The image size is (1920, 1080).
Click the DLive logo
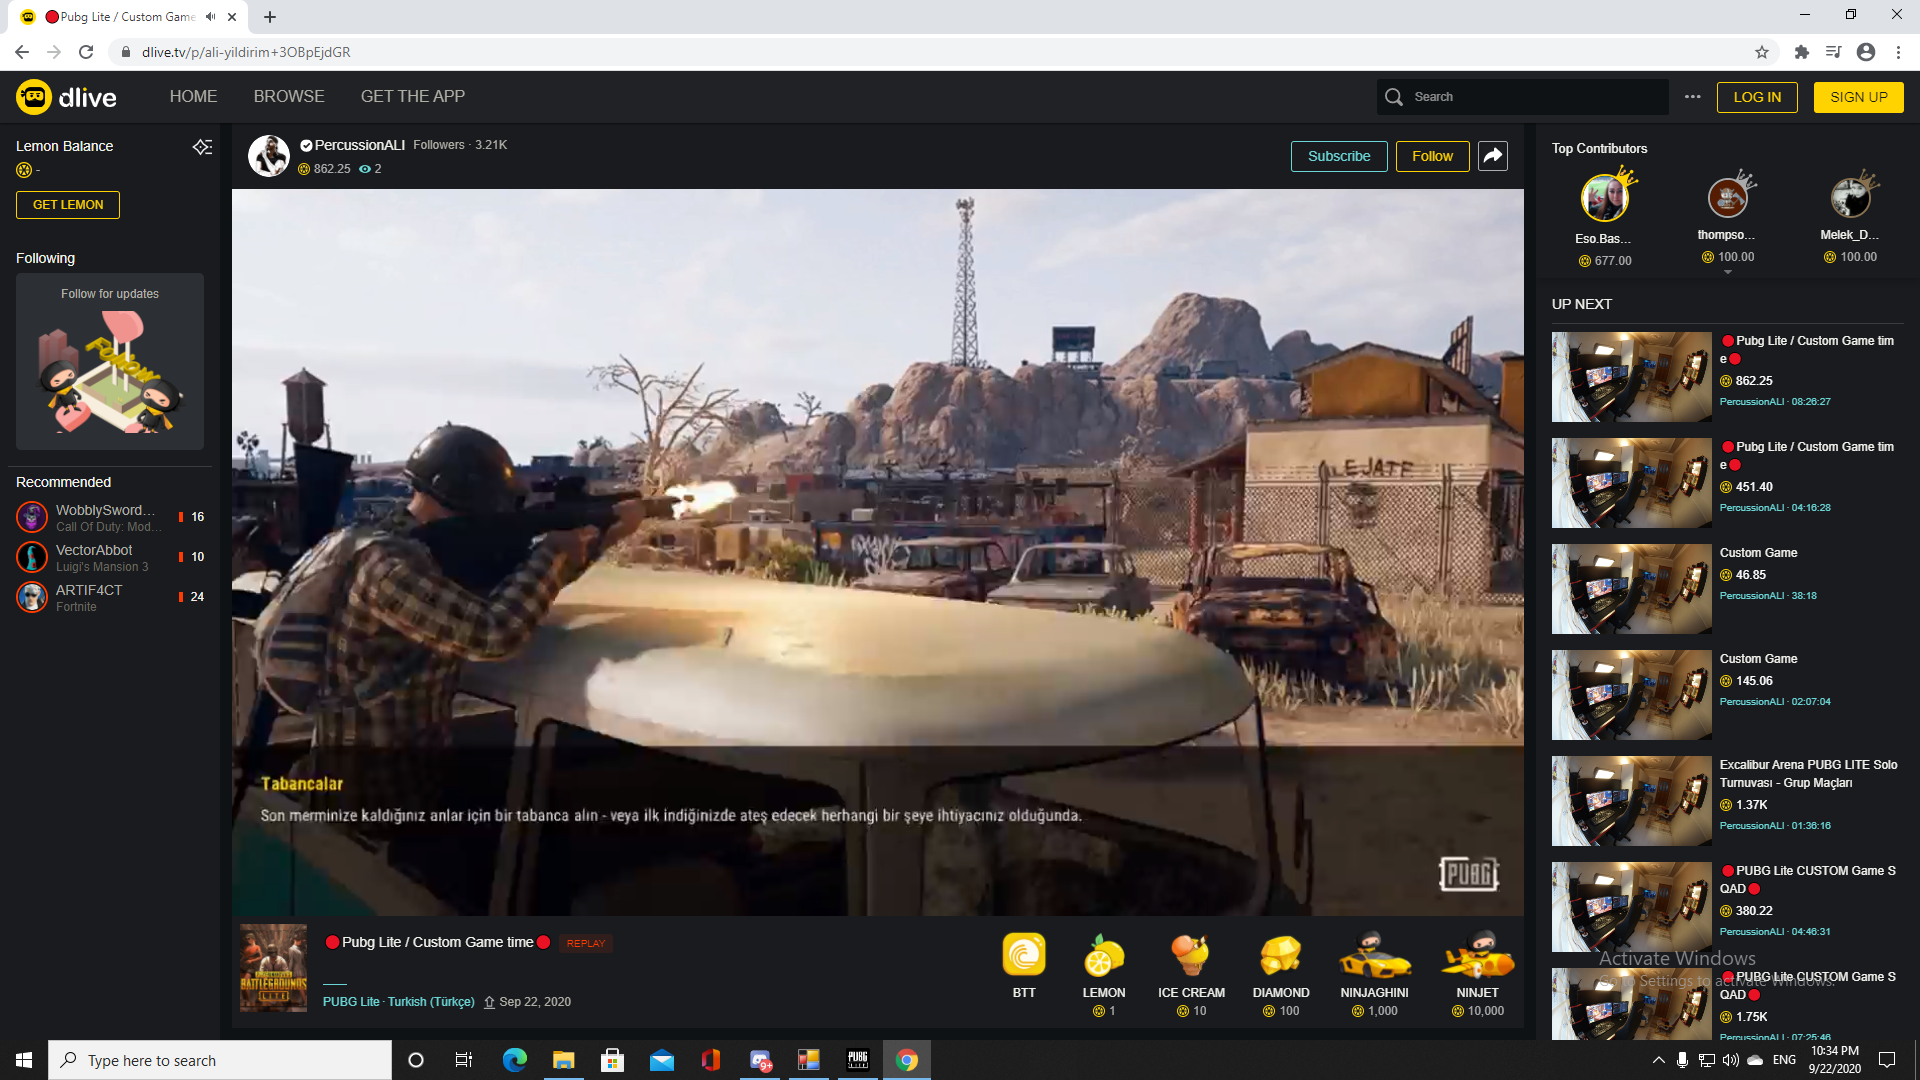[66, 97]
